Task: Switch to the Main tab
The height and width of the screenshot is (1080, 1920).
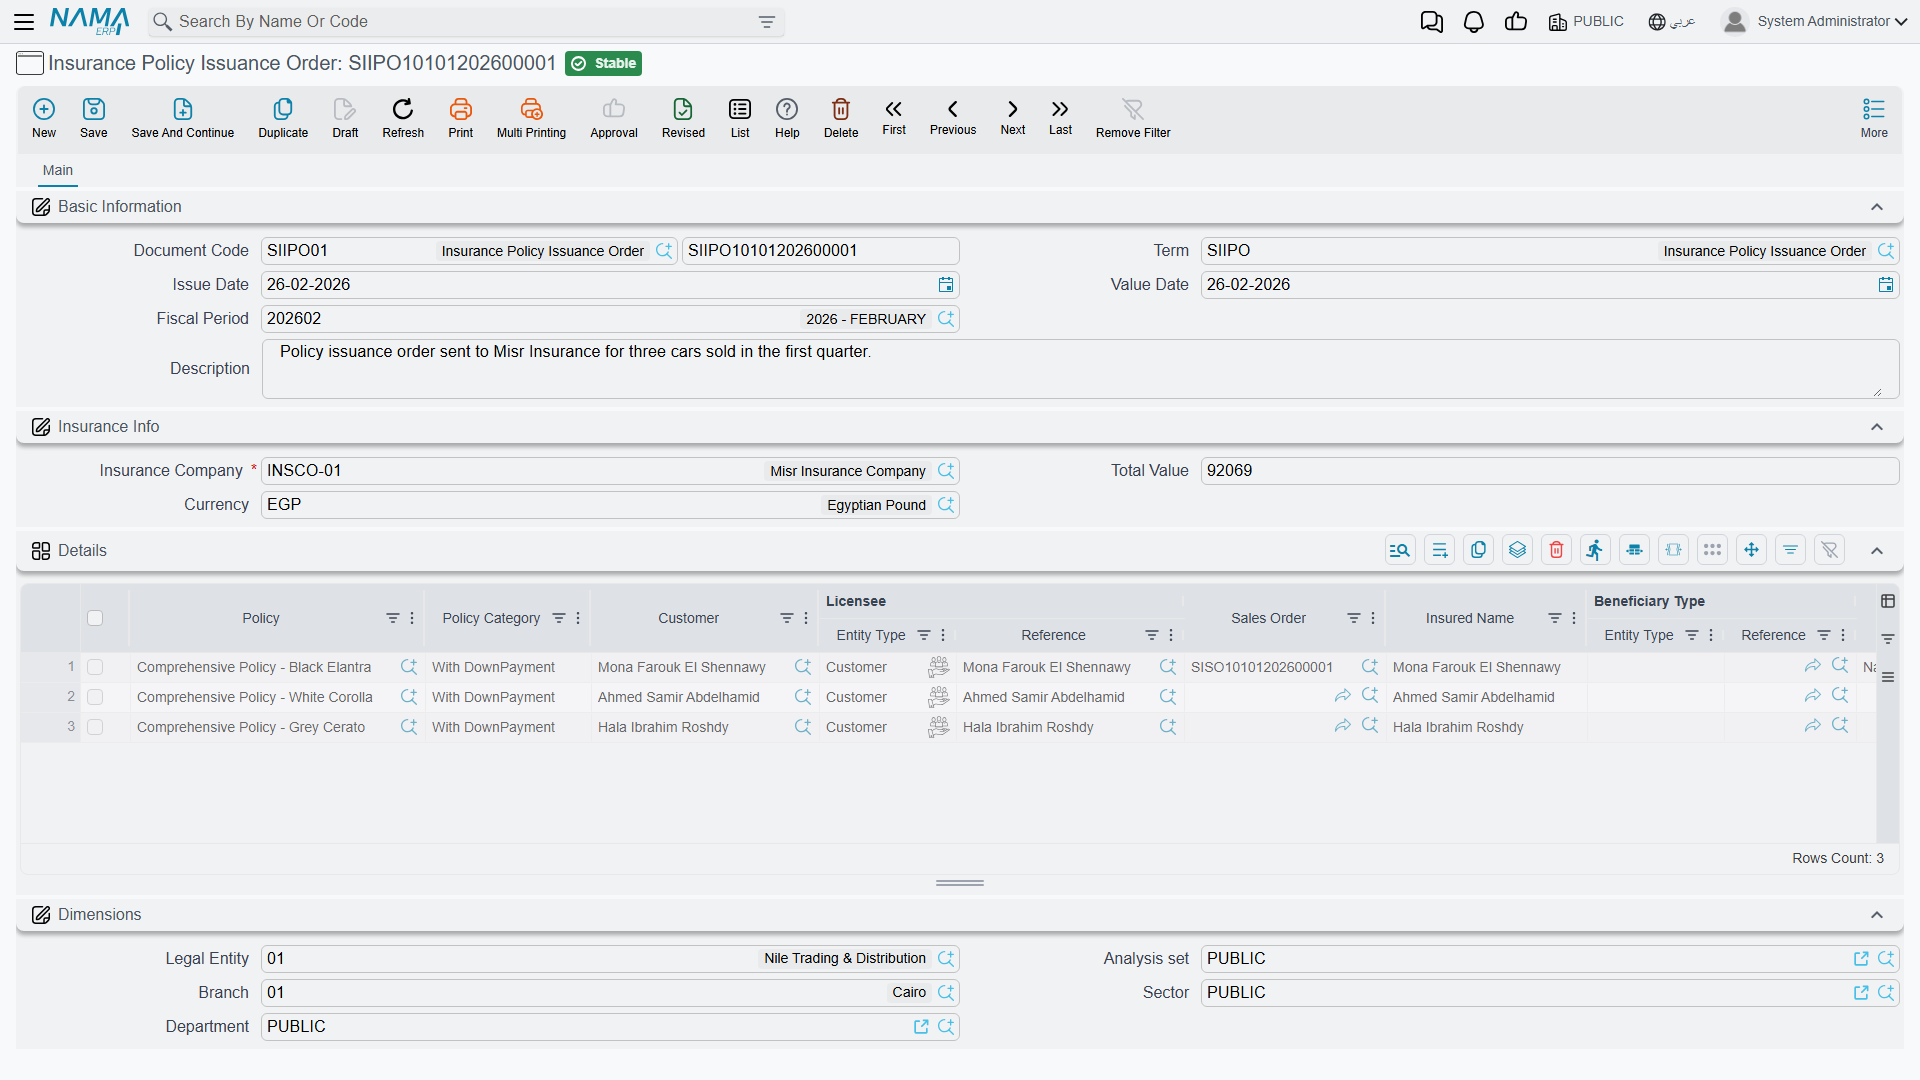Action: tap(58, 171)
